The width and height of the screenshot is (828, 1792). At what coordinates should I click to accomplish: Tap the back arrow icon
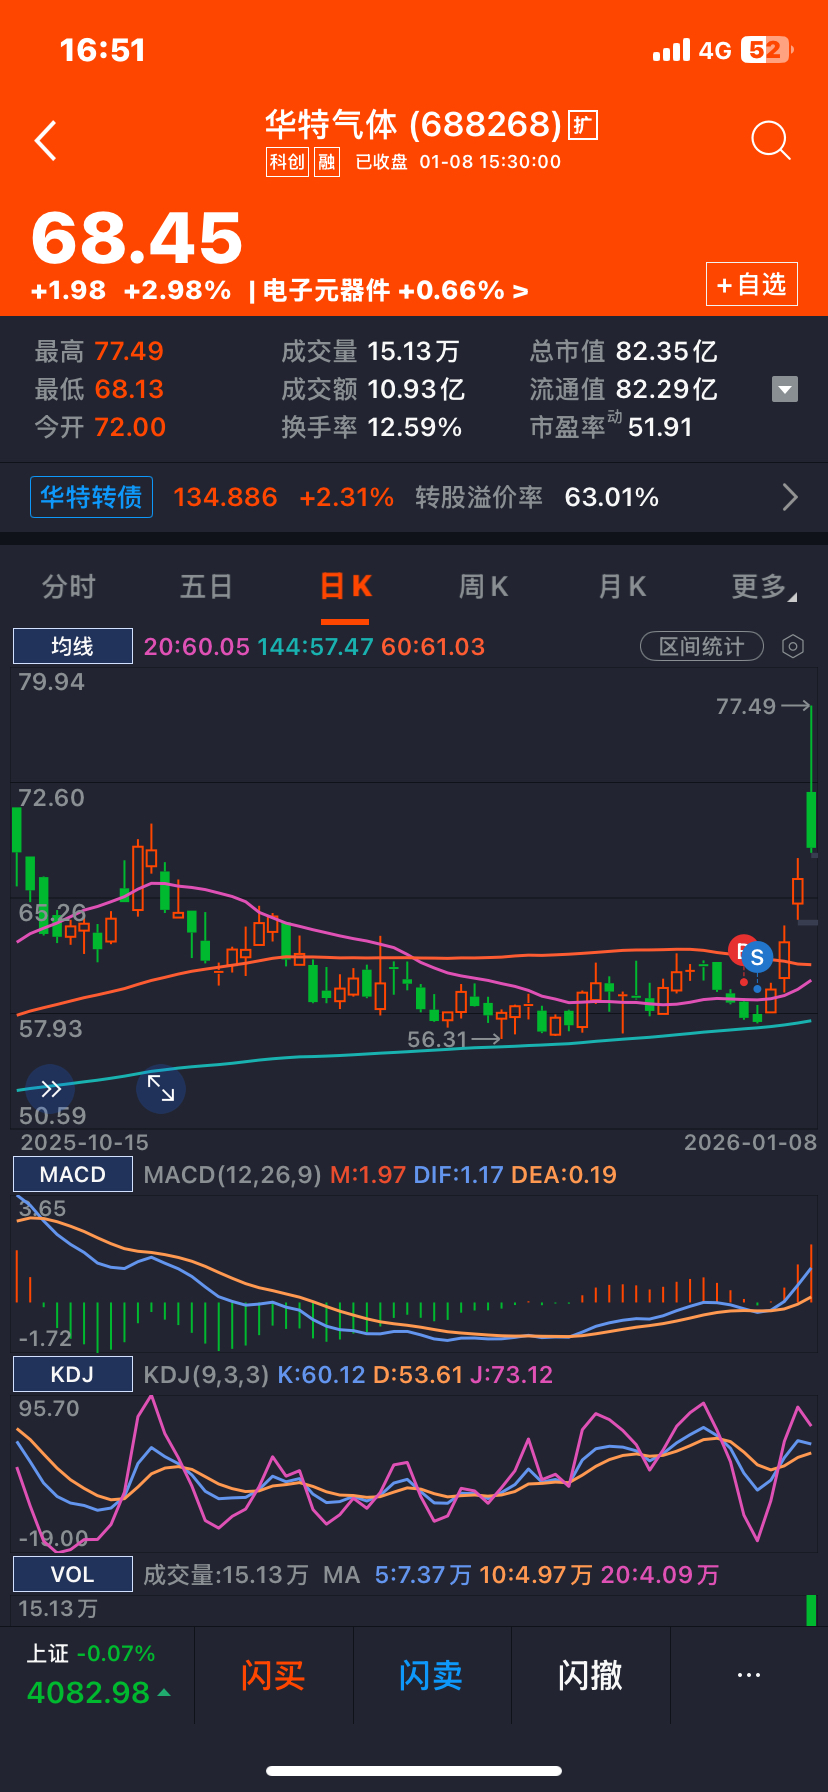45,141
